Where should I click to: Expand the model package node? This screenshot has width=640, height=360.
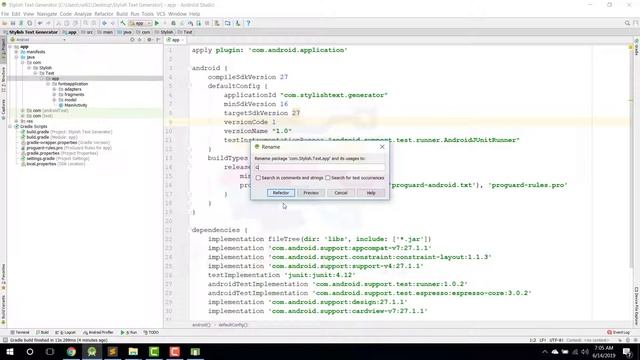coord(54,100)
